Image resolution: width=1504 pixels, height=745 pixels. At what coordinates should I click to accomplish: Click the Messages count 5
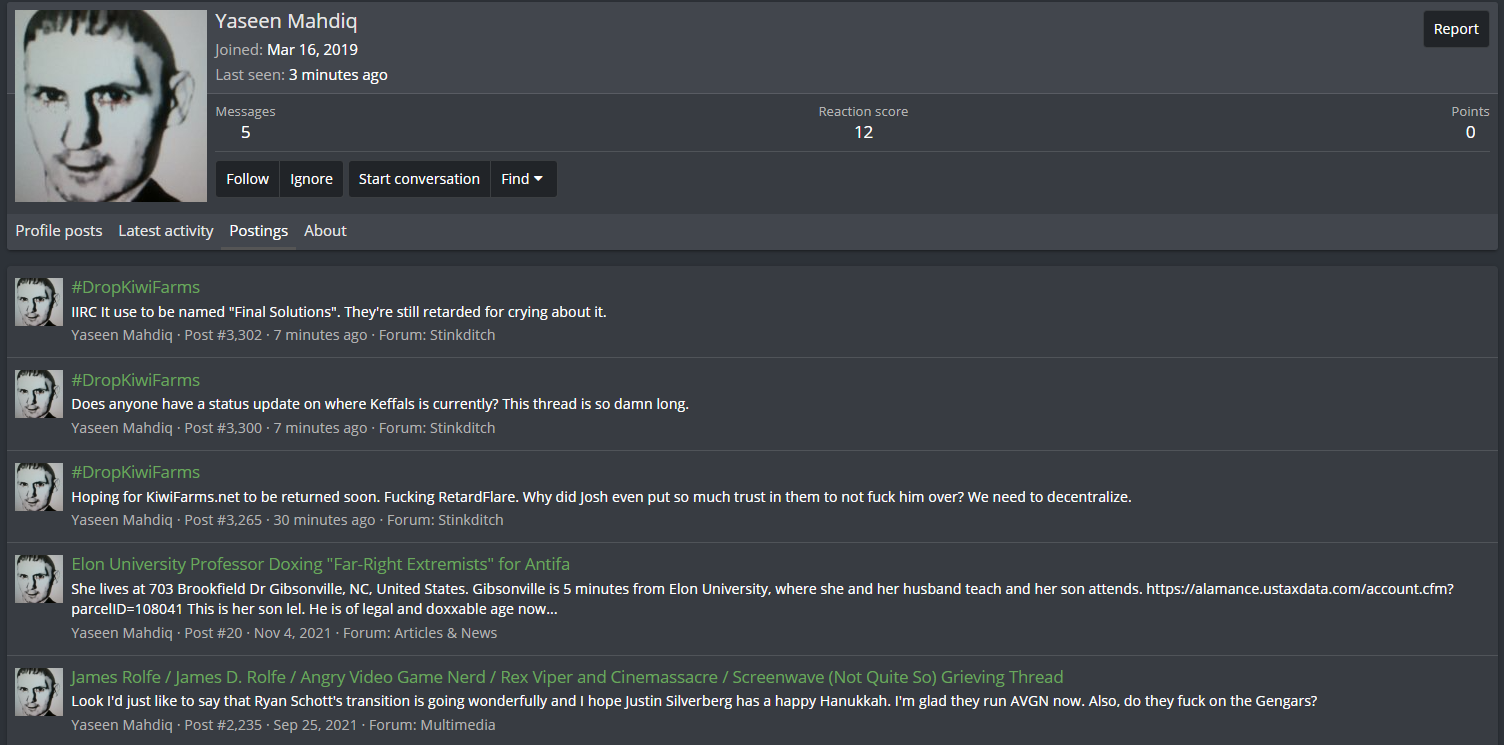pos(246,132)
